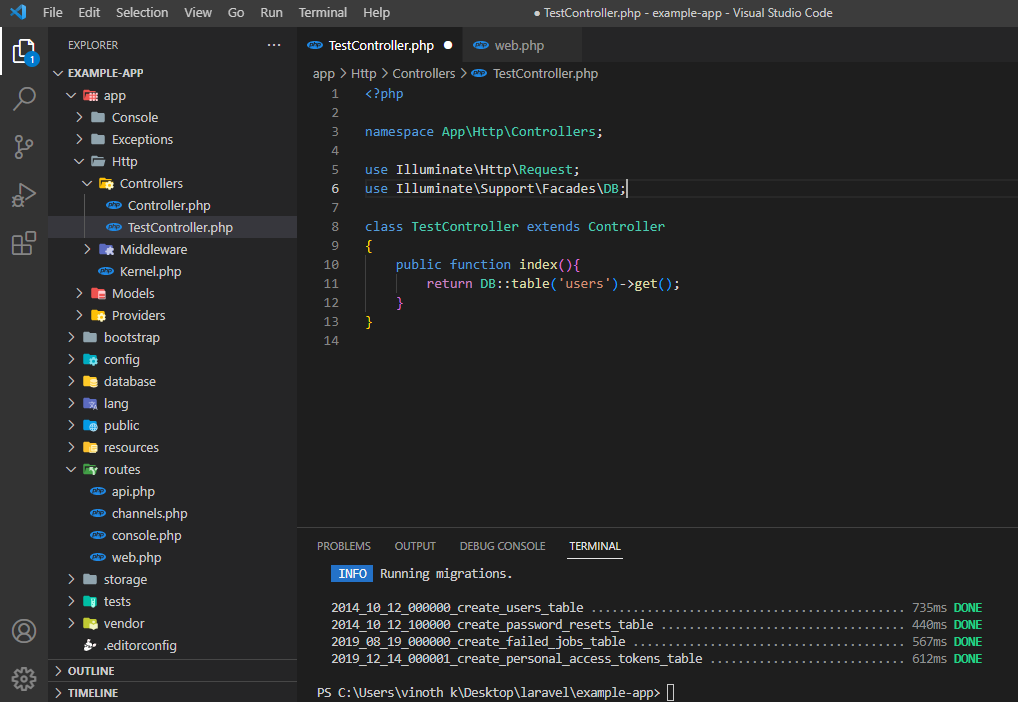Click Controllers in the breadcrumb path
1018x702 pixels.
(423, 73)
